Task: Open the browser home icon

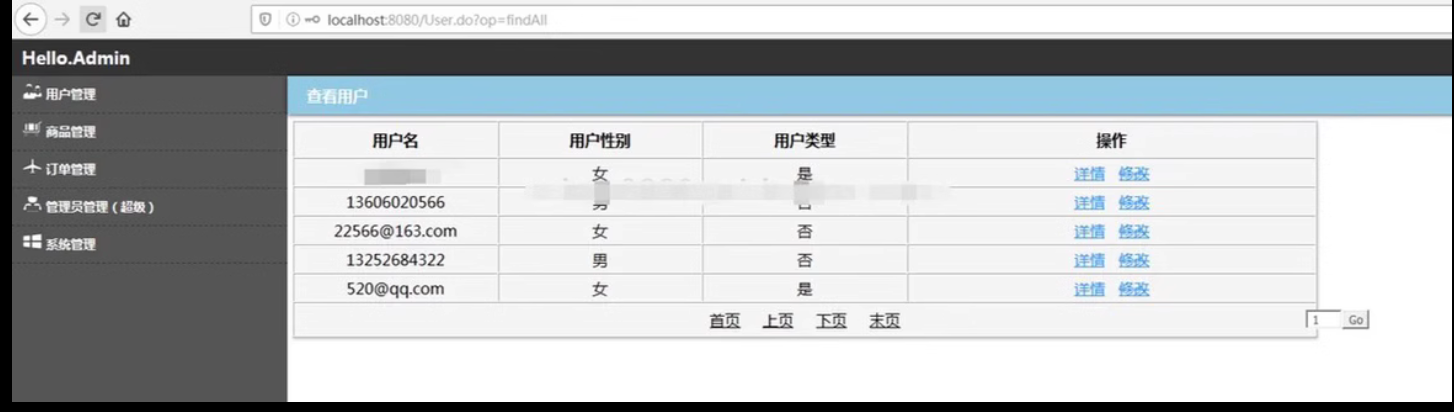Action: point(123,19)
